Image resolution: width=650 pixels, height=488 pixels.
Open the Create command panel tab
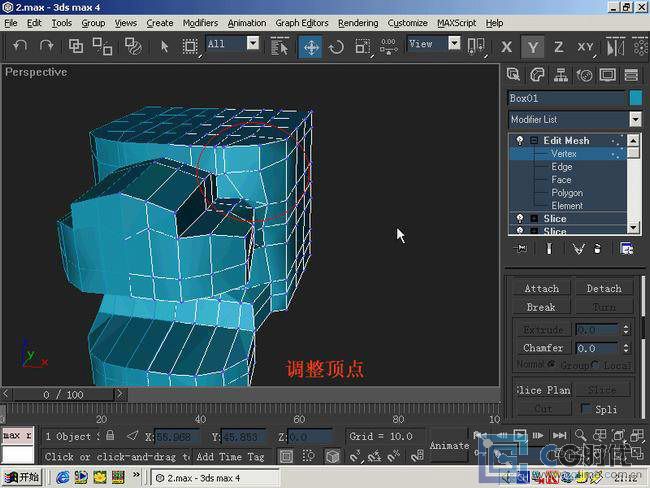pyautogui.click(x=513, y=75)
